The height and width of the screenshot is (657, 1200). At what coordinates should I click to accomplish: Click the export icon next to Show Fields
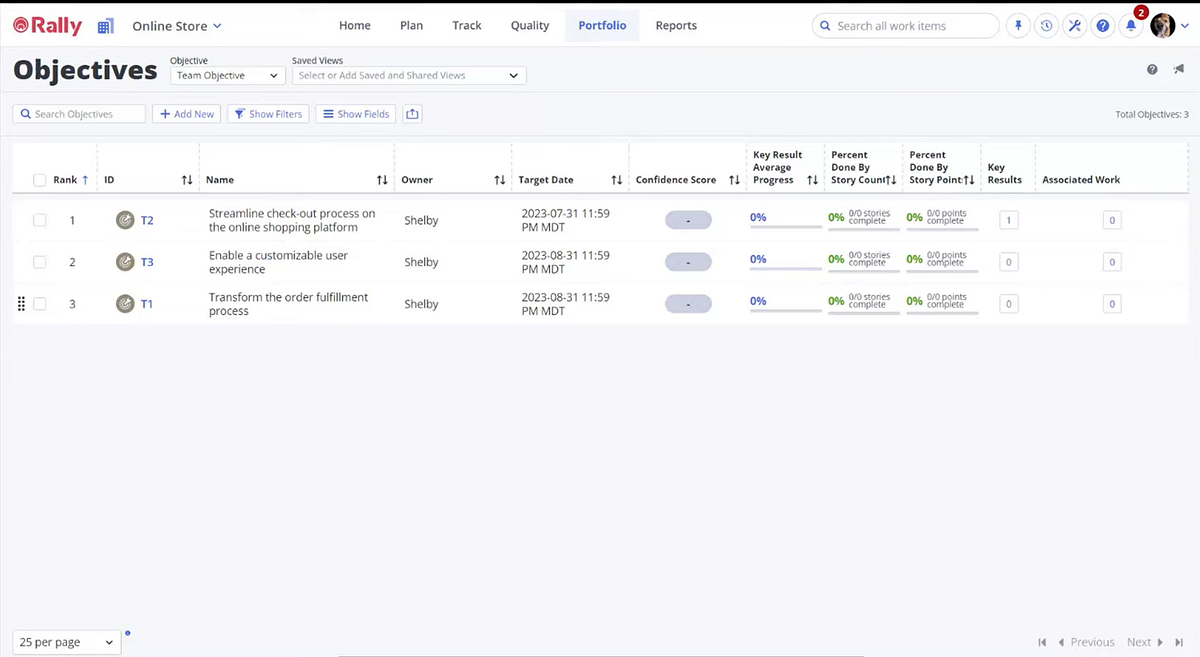412,113
